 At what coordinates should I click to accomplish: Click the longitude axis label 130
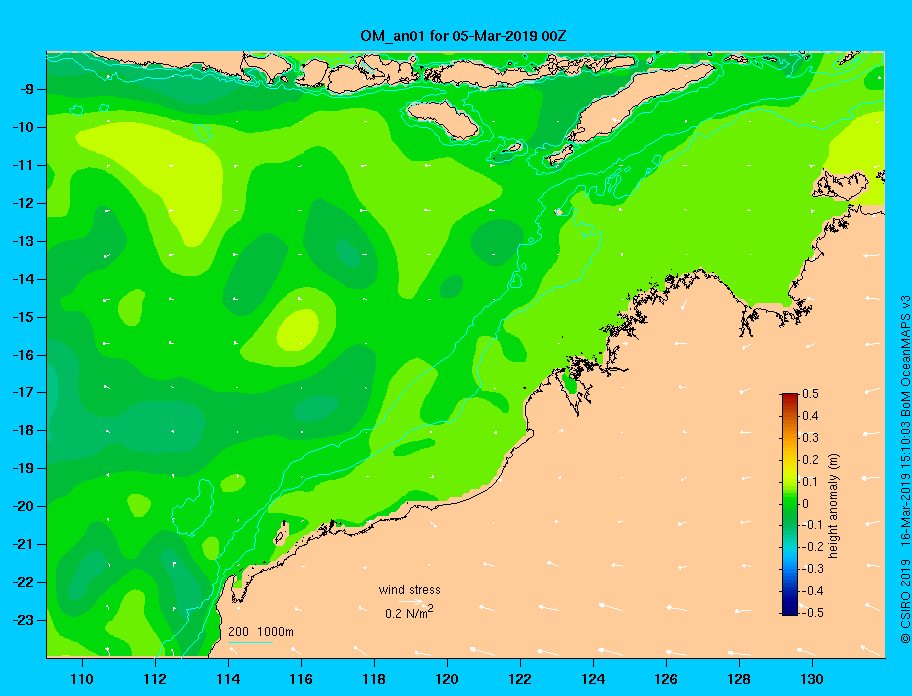click(812, 679)
